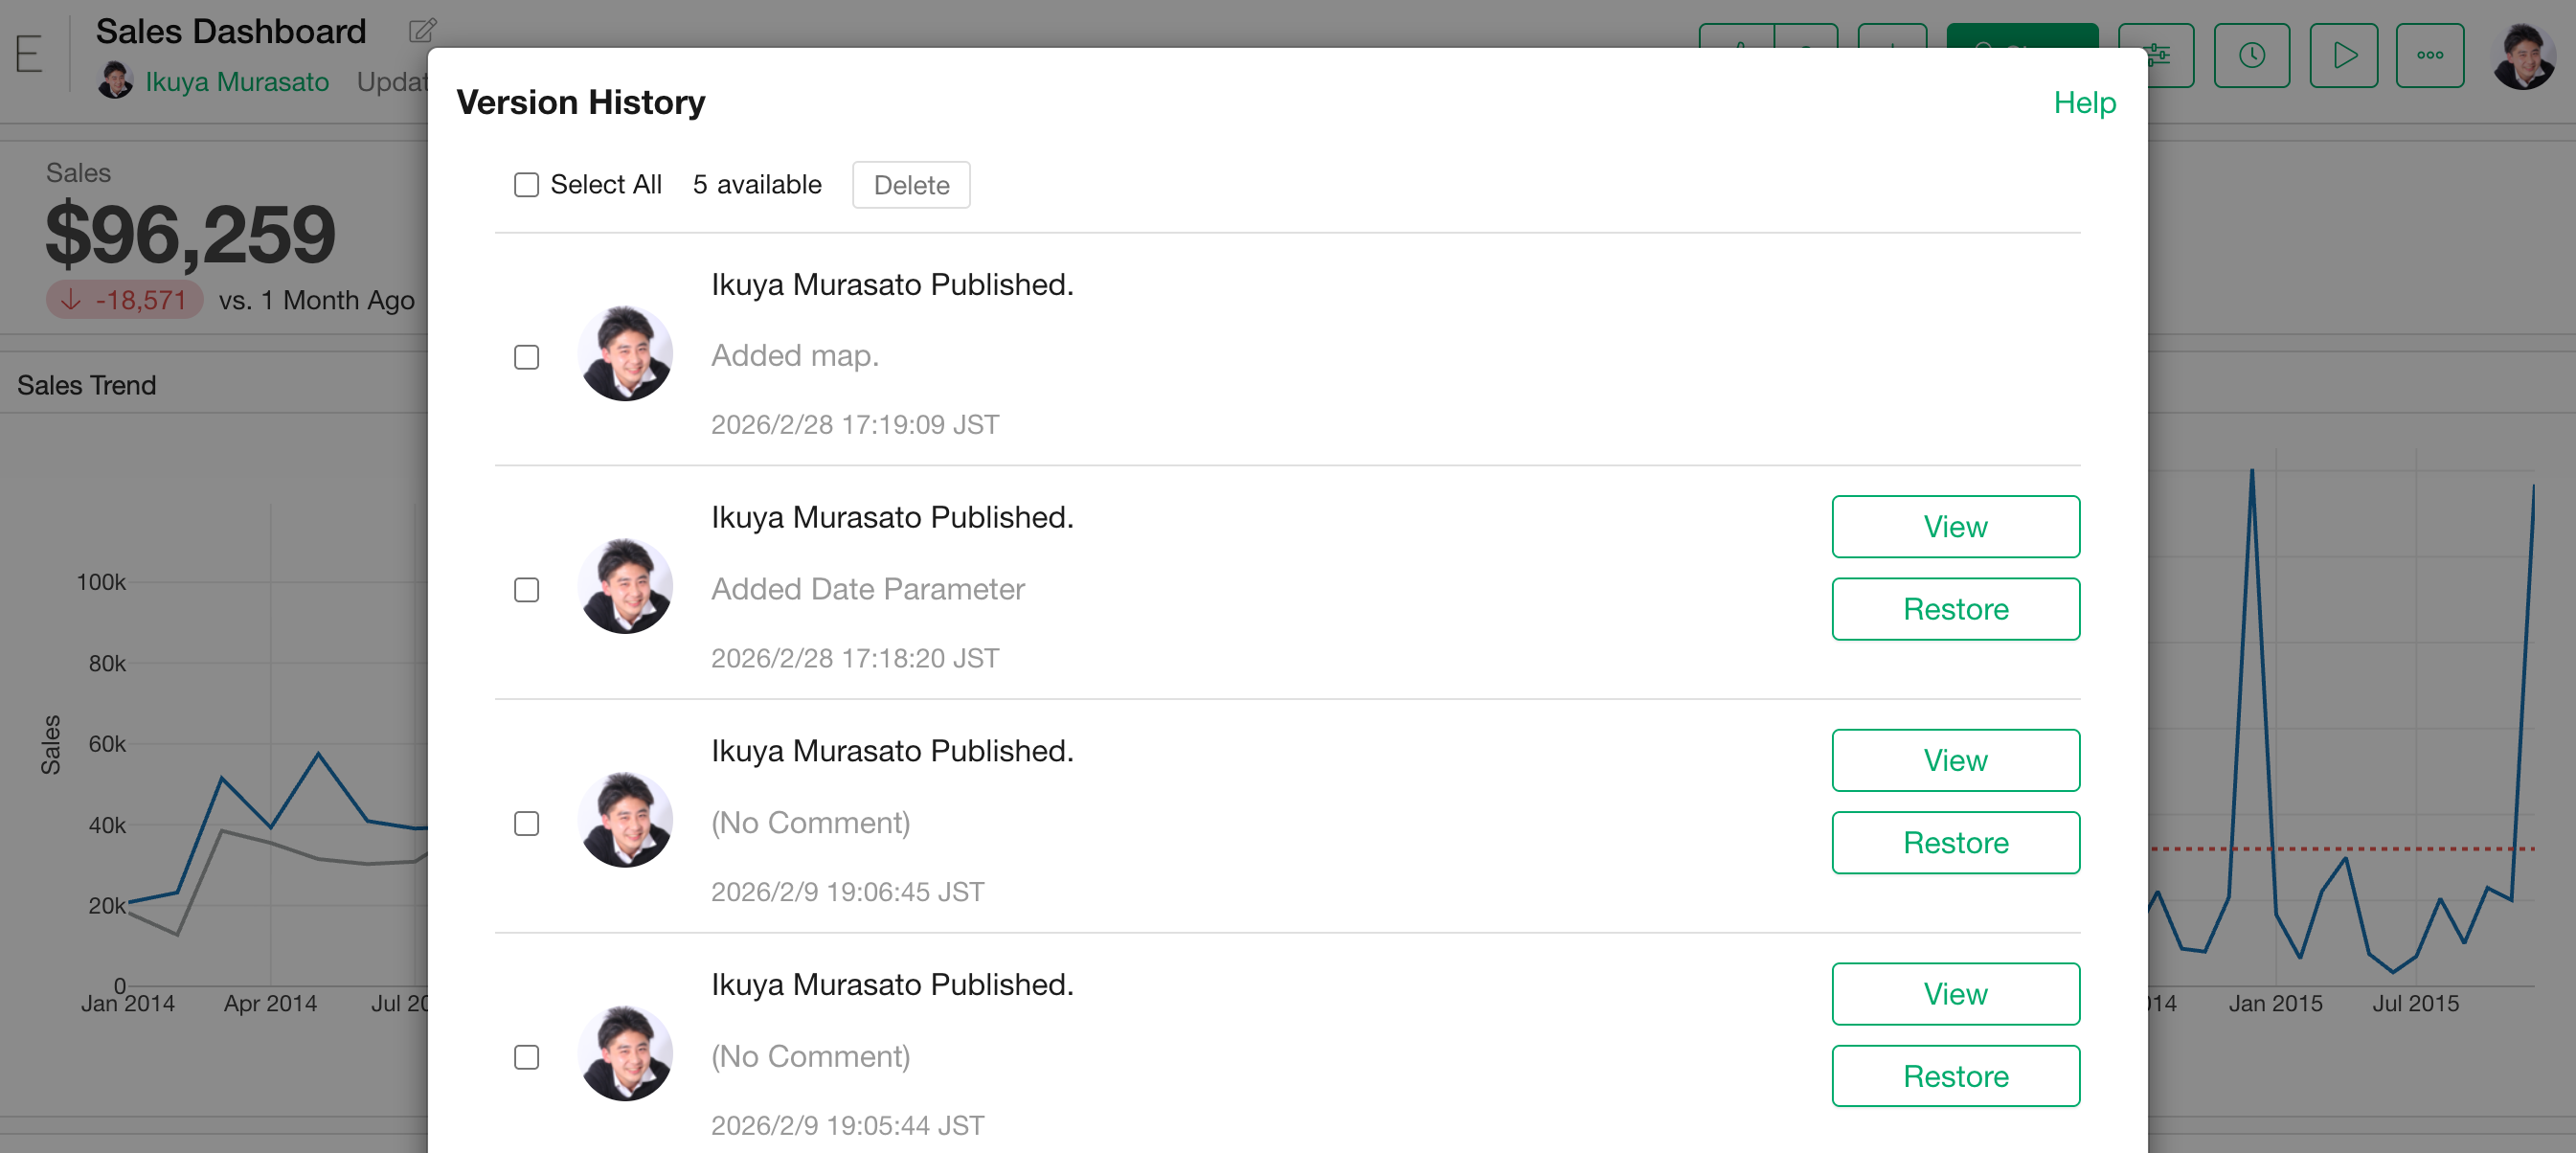
Task: Click the clock schedule icon in toolbar
Action: (x=2251, y=56)
